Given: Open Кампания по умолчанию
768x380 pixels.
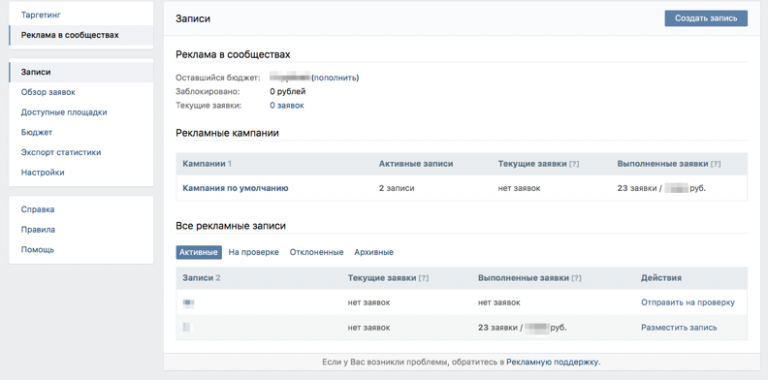Looking at the screenshot, I should [x=235, y=188].
